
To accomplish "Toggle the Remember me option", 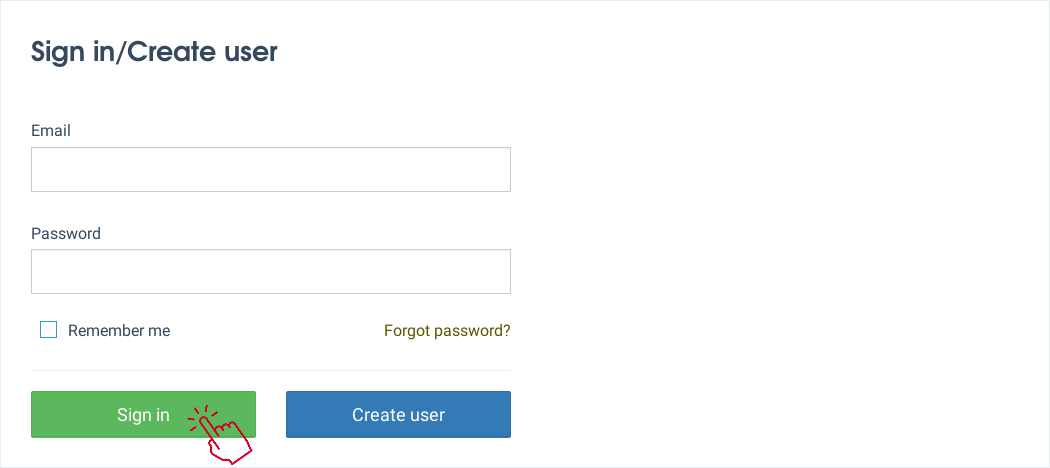I will coord(48,330).
